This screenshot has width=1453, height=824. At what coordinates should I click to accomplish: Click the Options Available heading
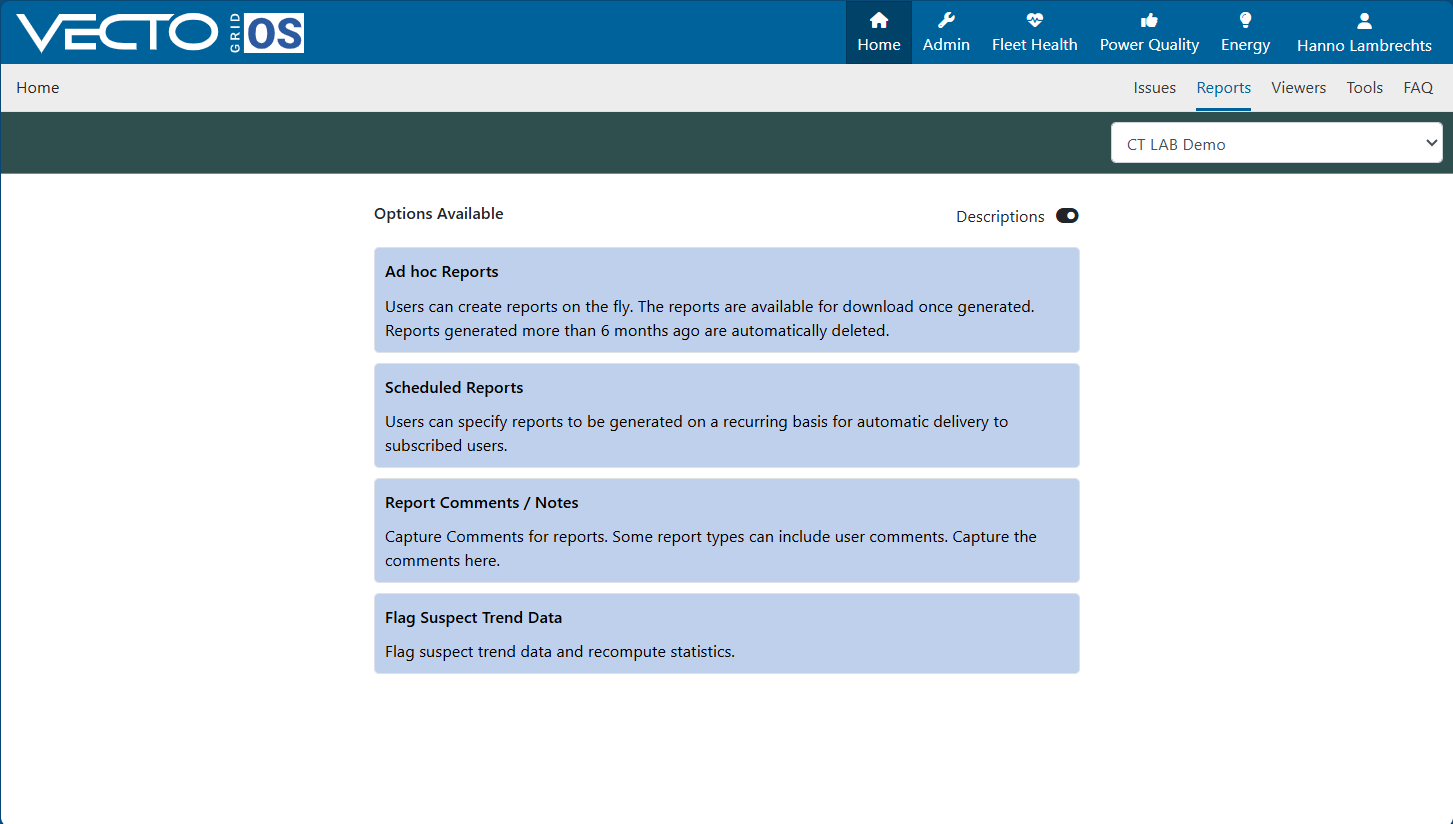[439, 214]
